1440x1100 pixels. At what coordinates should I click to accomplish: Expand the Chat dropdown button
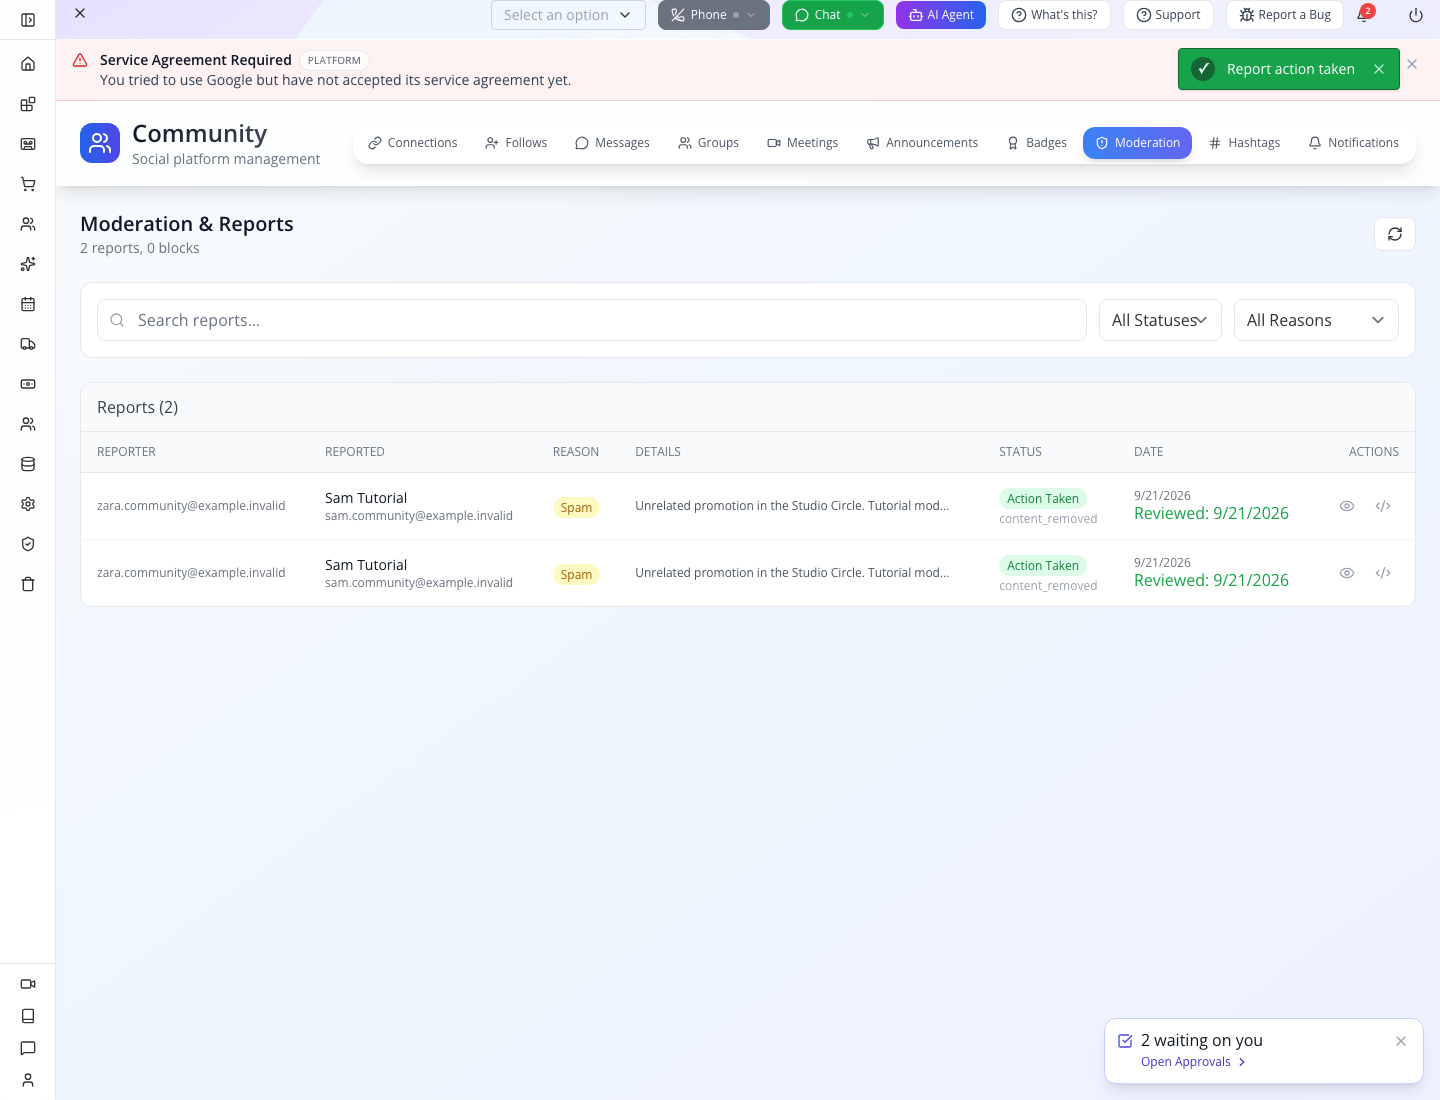coord(833,15)
